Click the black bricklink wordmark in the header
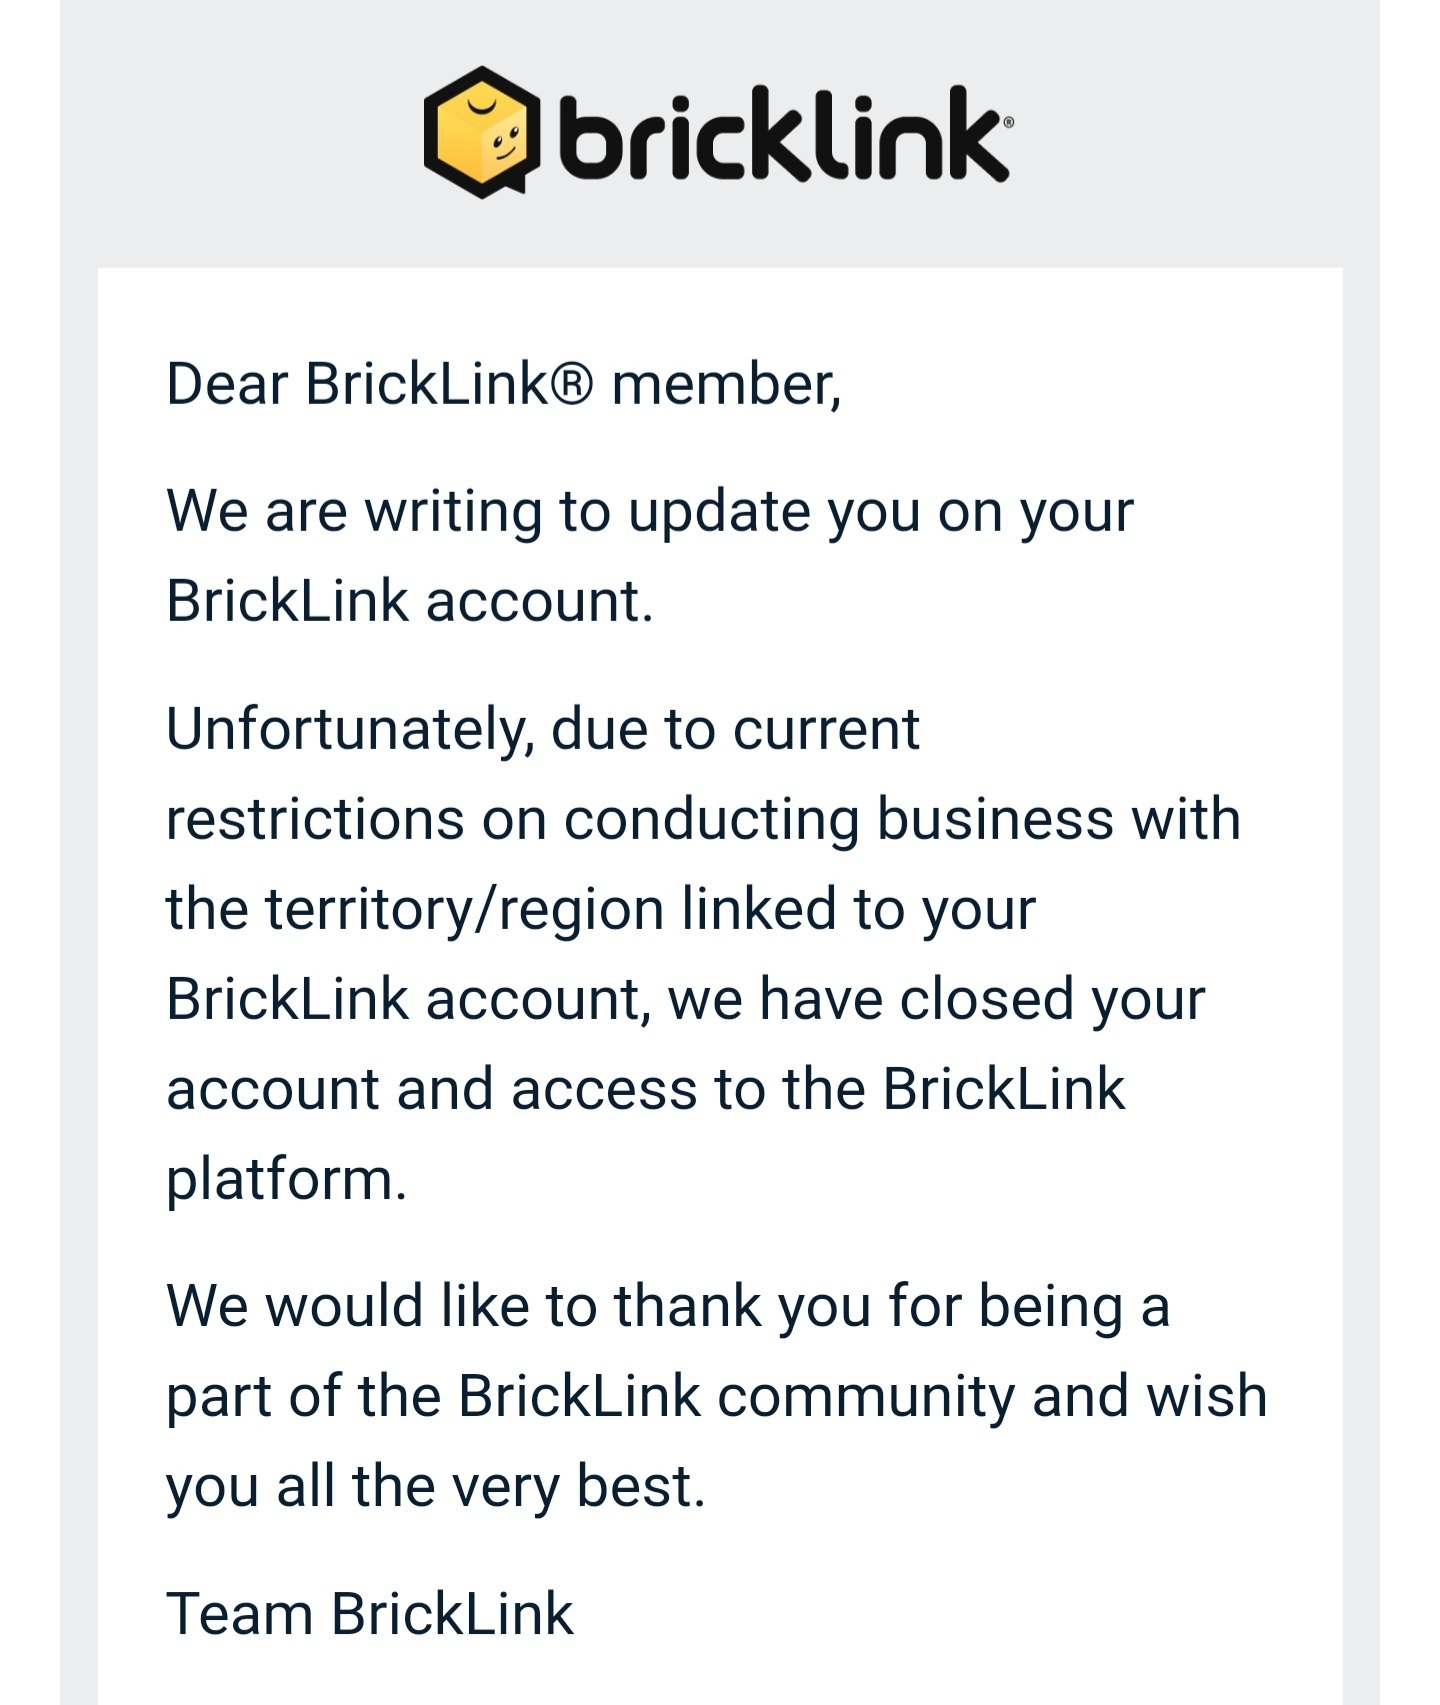The height and width of the screenshot is (1705, 1440). click(x=781, y=133)
